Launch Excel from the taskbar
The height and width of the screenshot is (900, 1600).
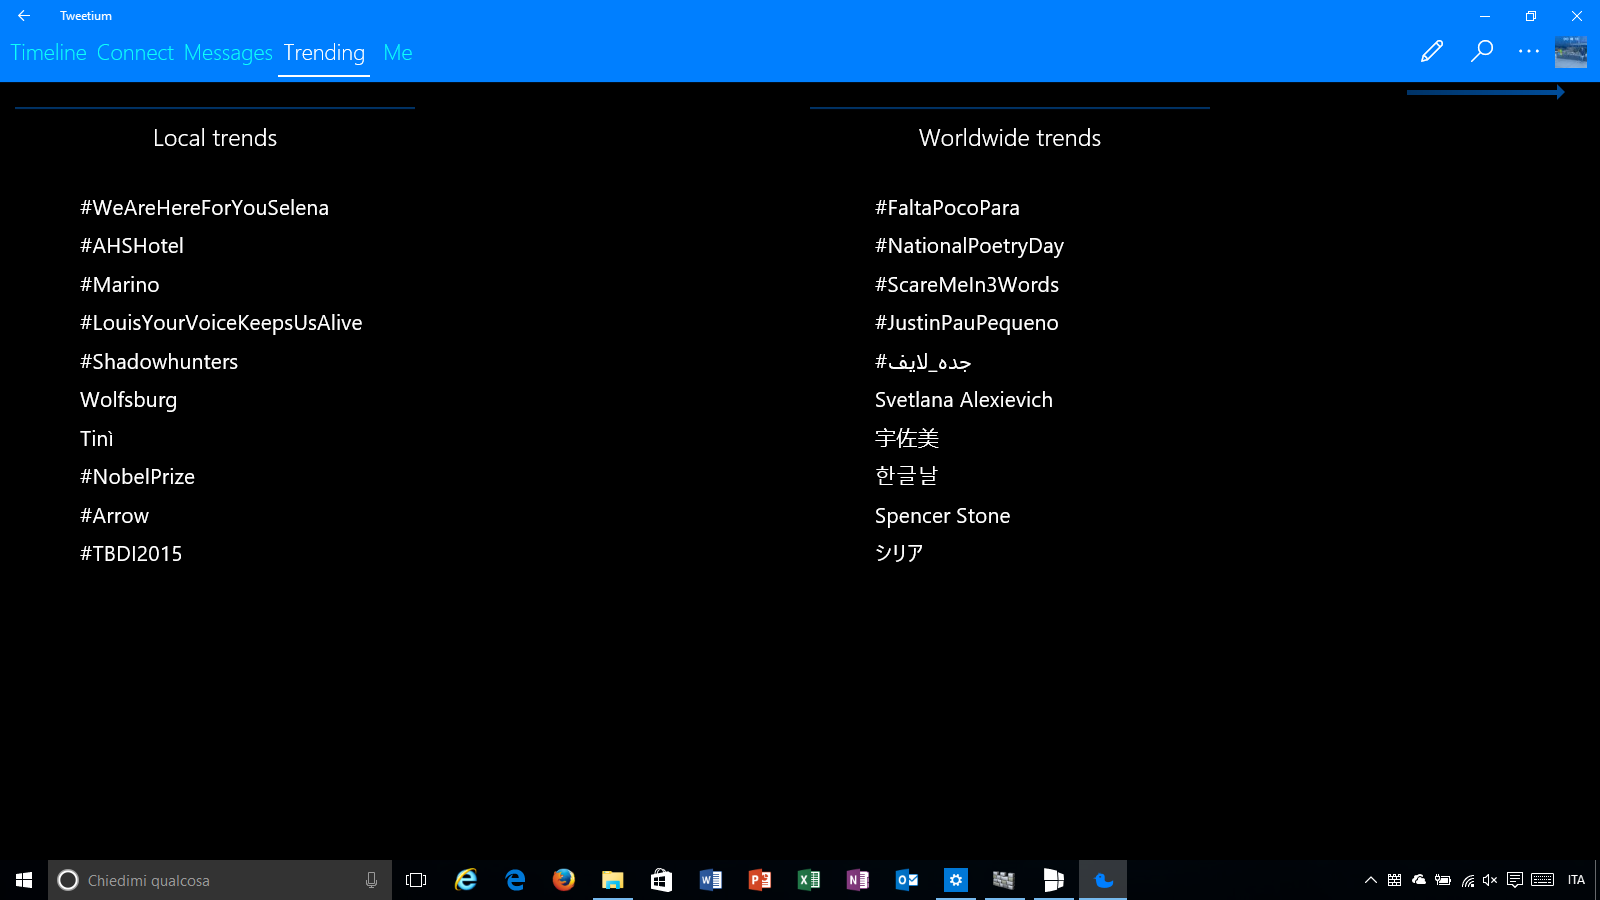[808, 880]
